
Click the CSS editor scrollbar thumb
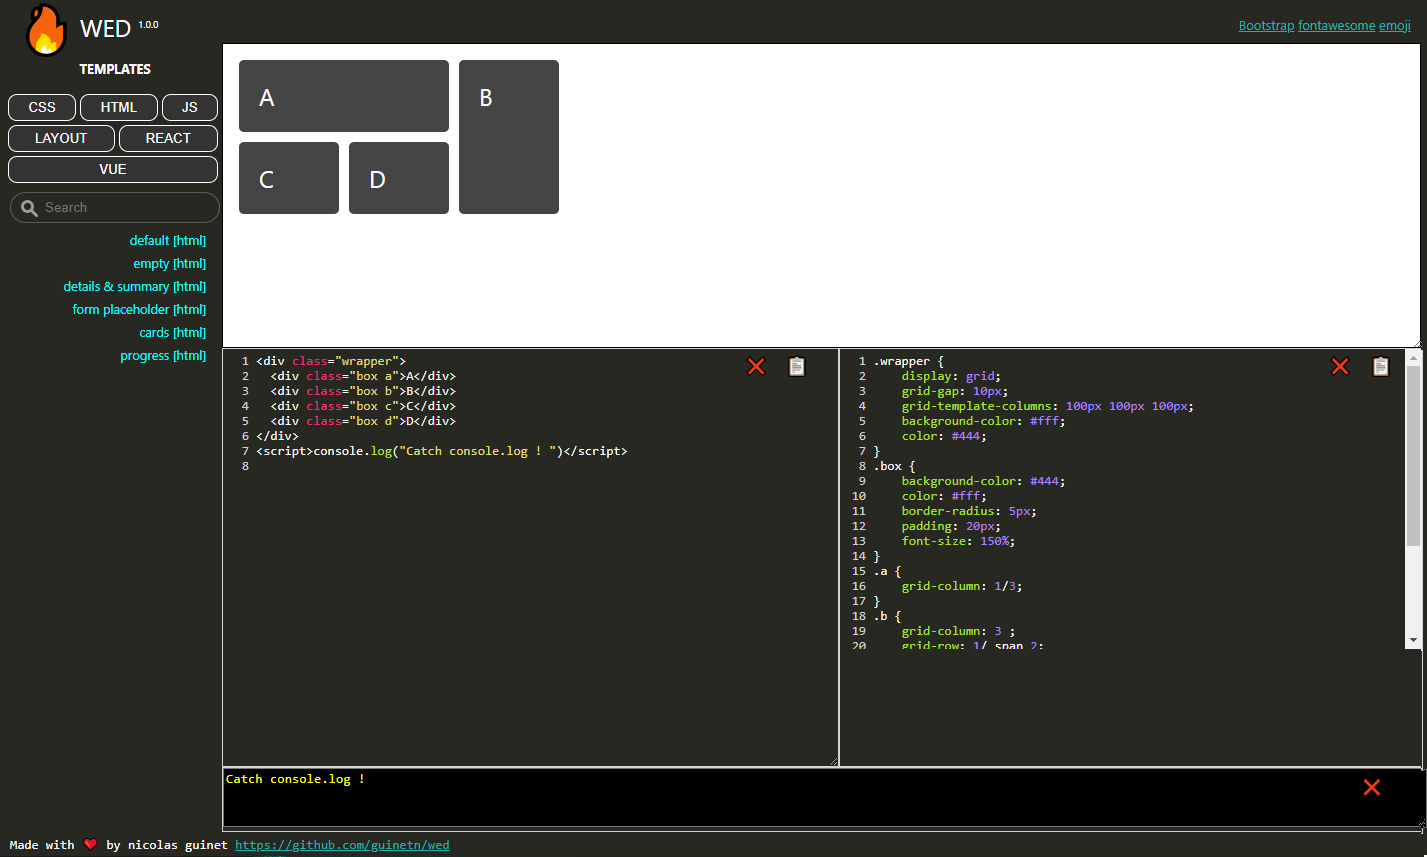coord(1413,456)
